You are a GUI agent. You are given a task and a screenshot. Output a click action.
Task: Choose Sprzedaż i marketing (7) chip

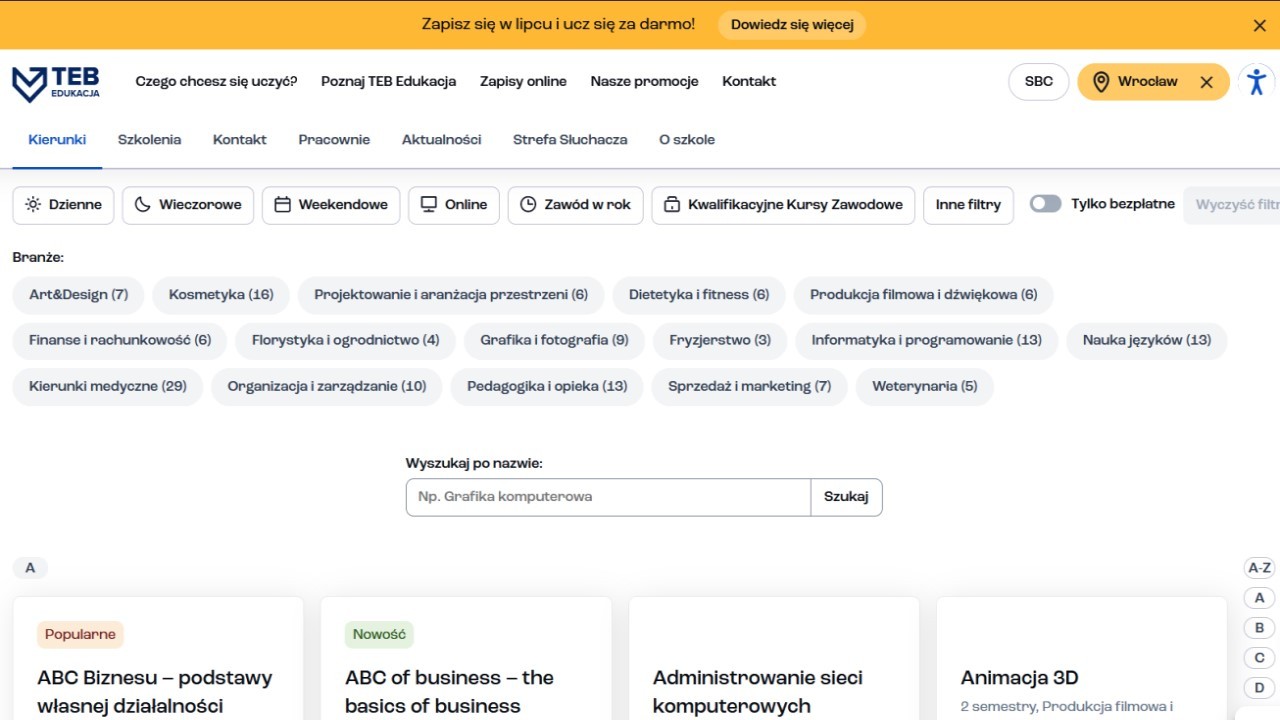750,387
